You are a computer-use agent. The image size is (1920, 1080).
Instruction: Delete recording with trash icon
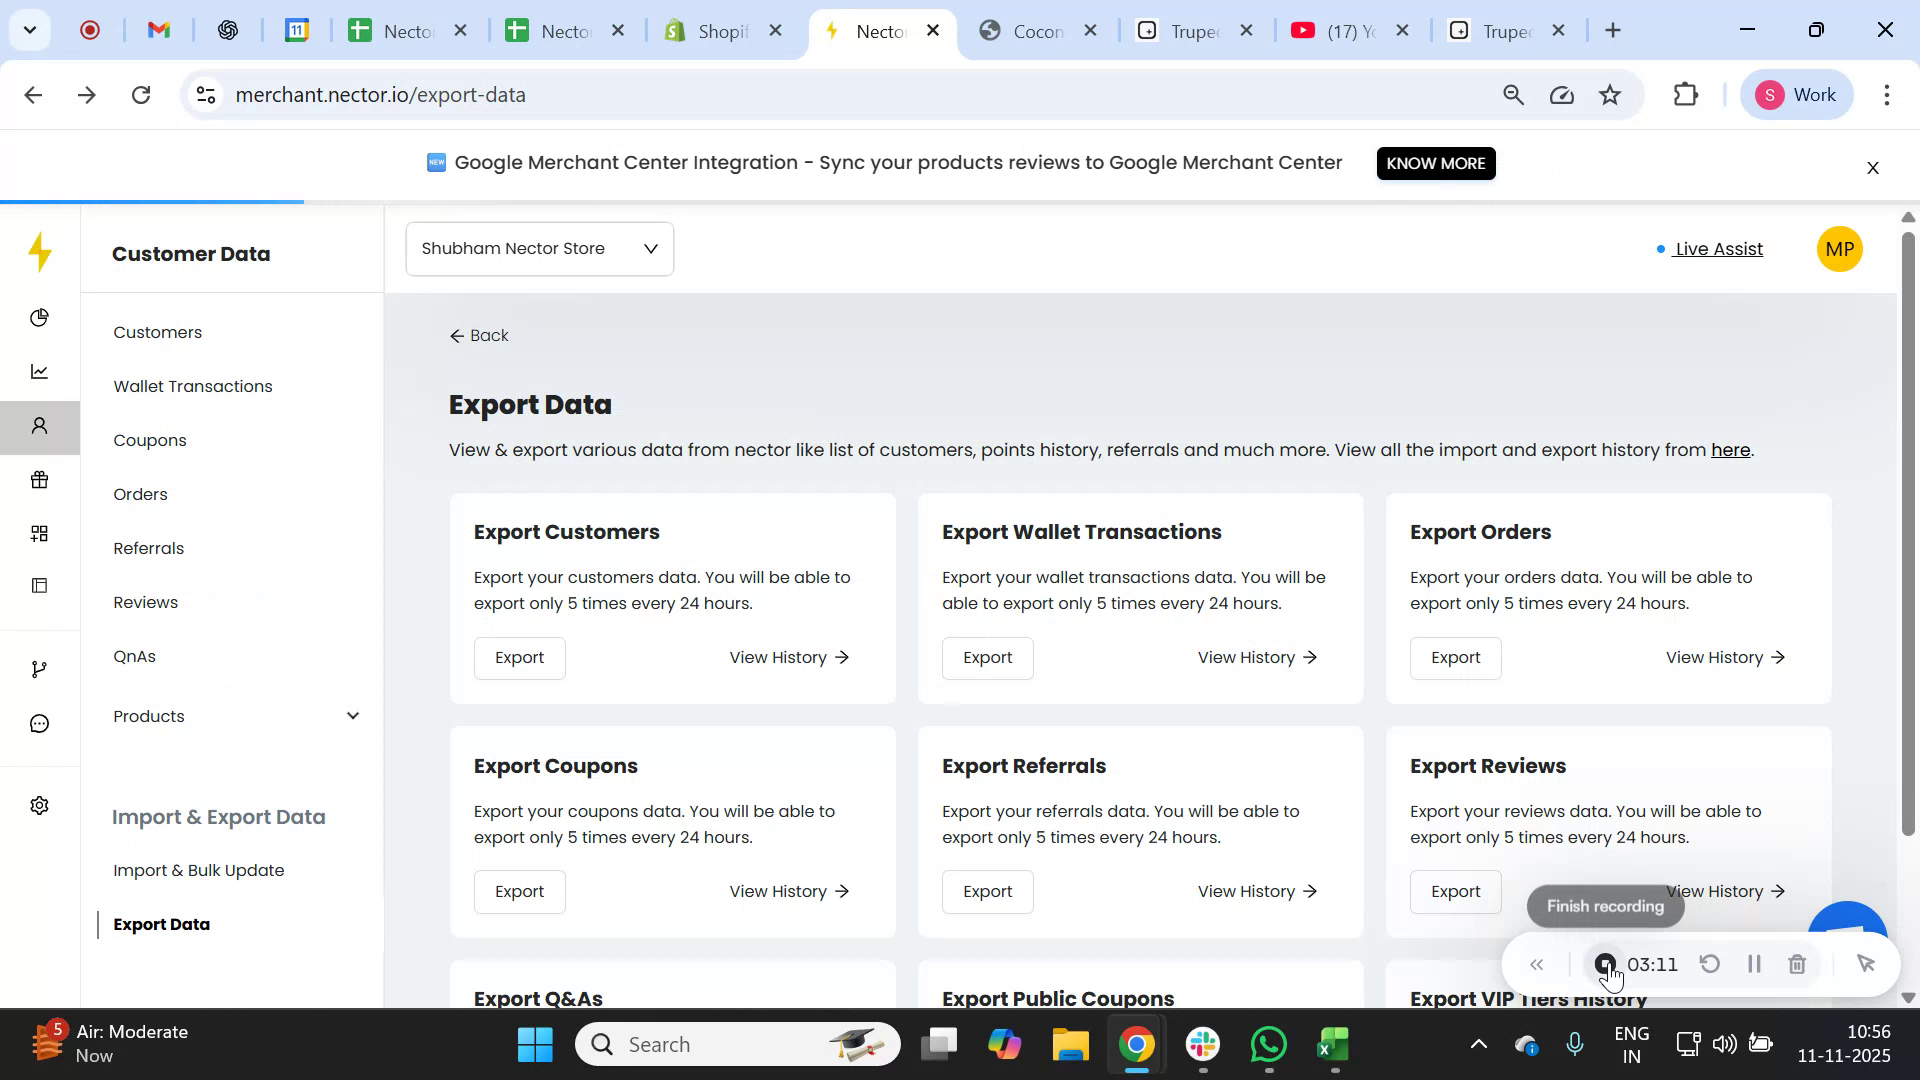click(1797, 965)
